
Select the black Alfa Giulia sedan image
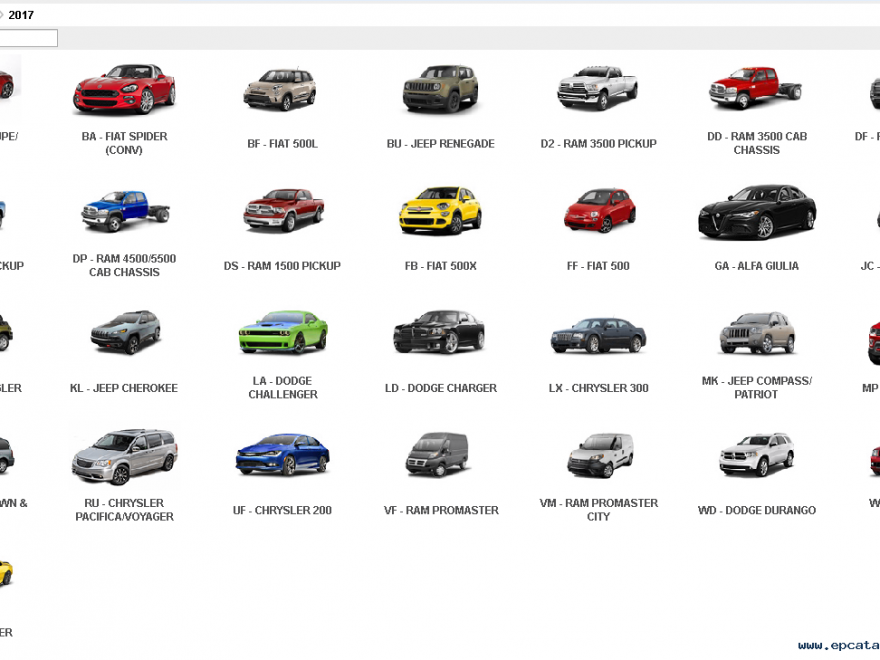[756, 211]
